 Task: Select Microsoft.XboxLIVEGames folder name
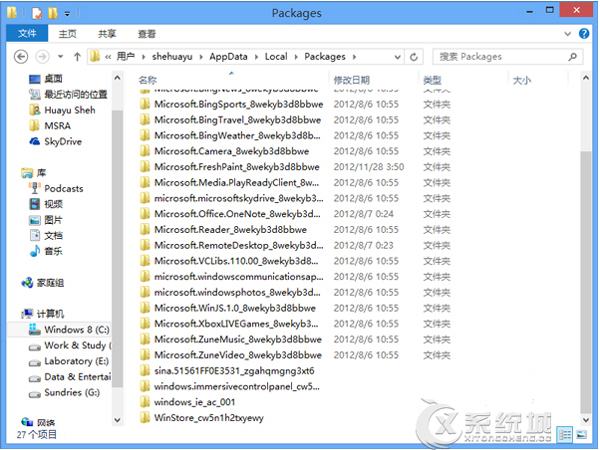coord(236,324)
